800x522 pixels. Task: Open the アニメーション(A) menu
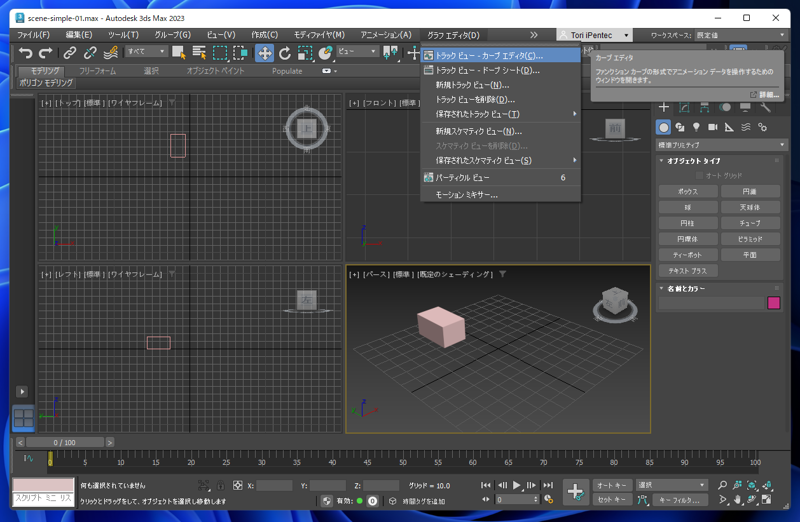385,35
